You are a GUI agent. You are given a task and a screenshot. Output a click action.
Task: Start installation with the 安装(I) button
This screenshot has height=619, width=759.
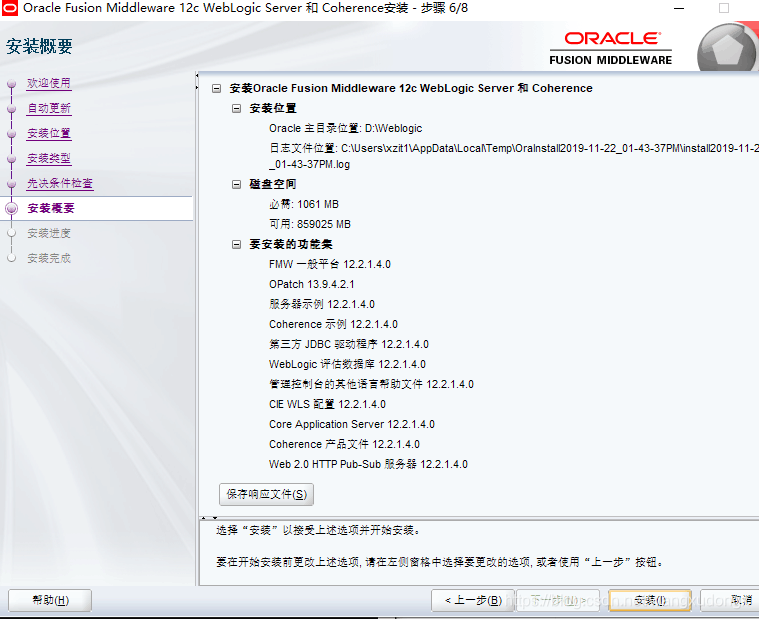(650, 601)
